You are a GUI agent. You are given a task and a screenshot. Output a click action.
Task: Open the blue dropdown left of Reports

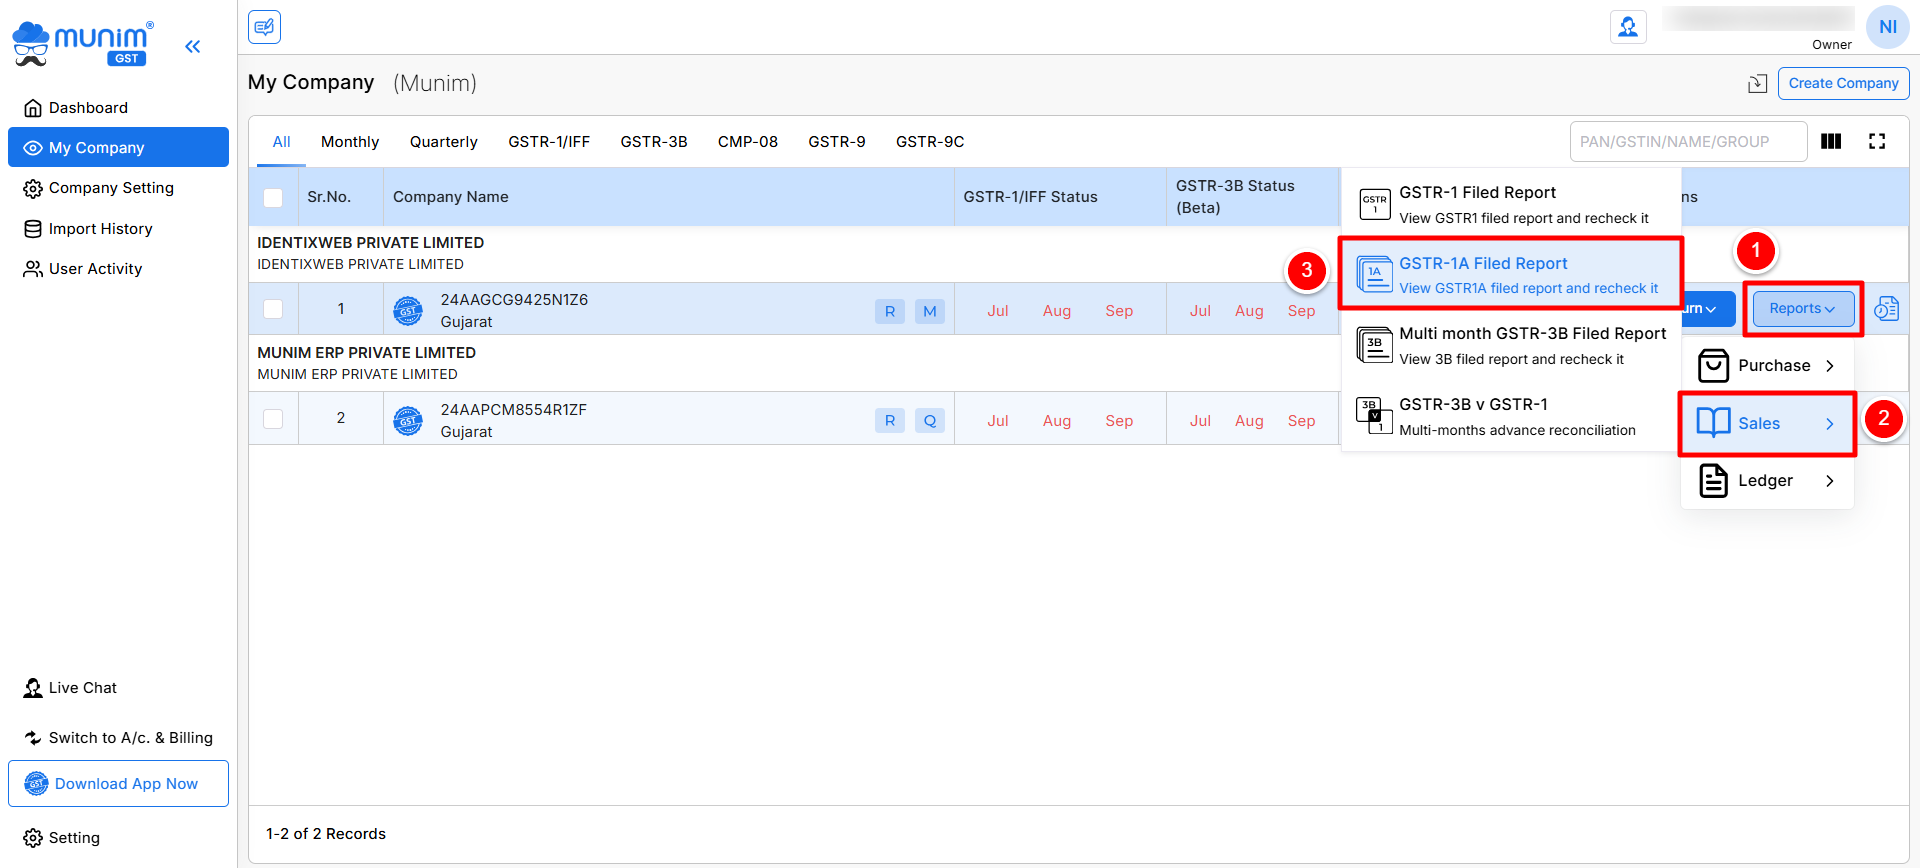(1711, 309)
